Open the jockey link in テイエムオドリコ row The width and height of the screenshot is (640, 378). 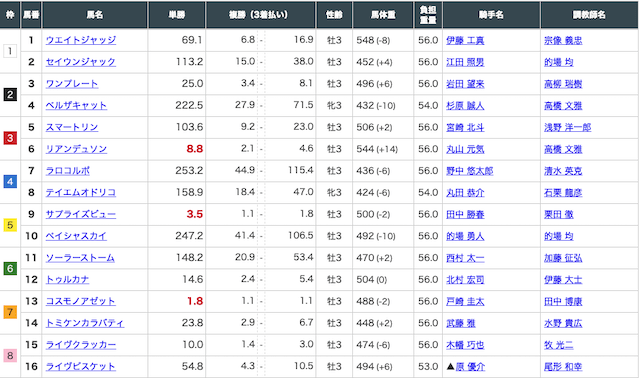tap(465, 193)
